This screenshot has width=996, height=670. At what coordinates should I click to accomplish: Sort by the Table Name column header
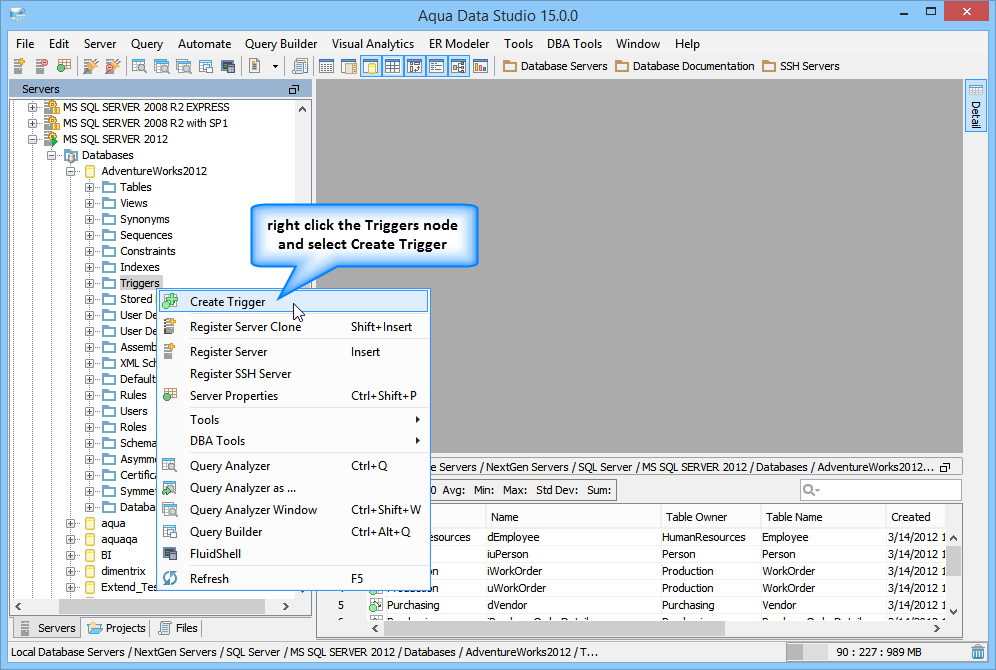(x=823, y=517)
